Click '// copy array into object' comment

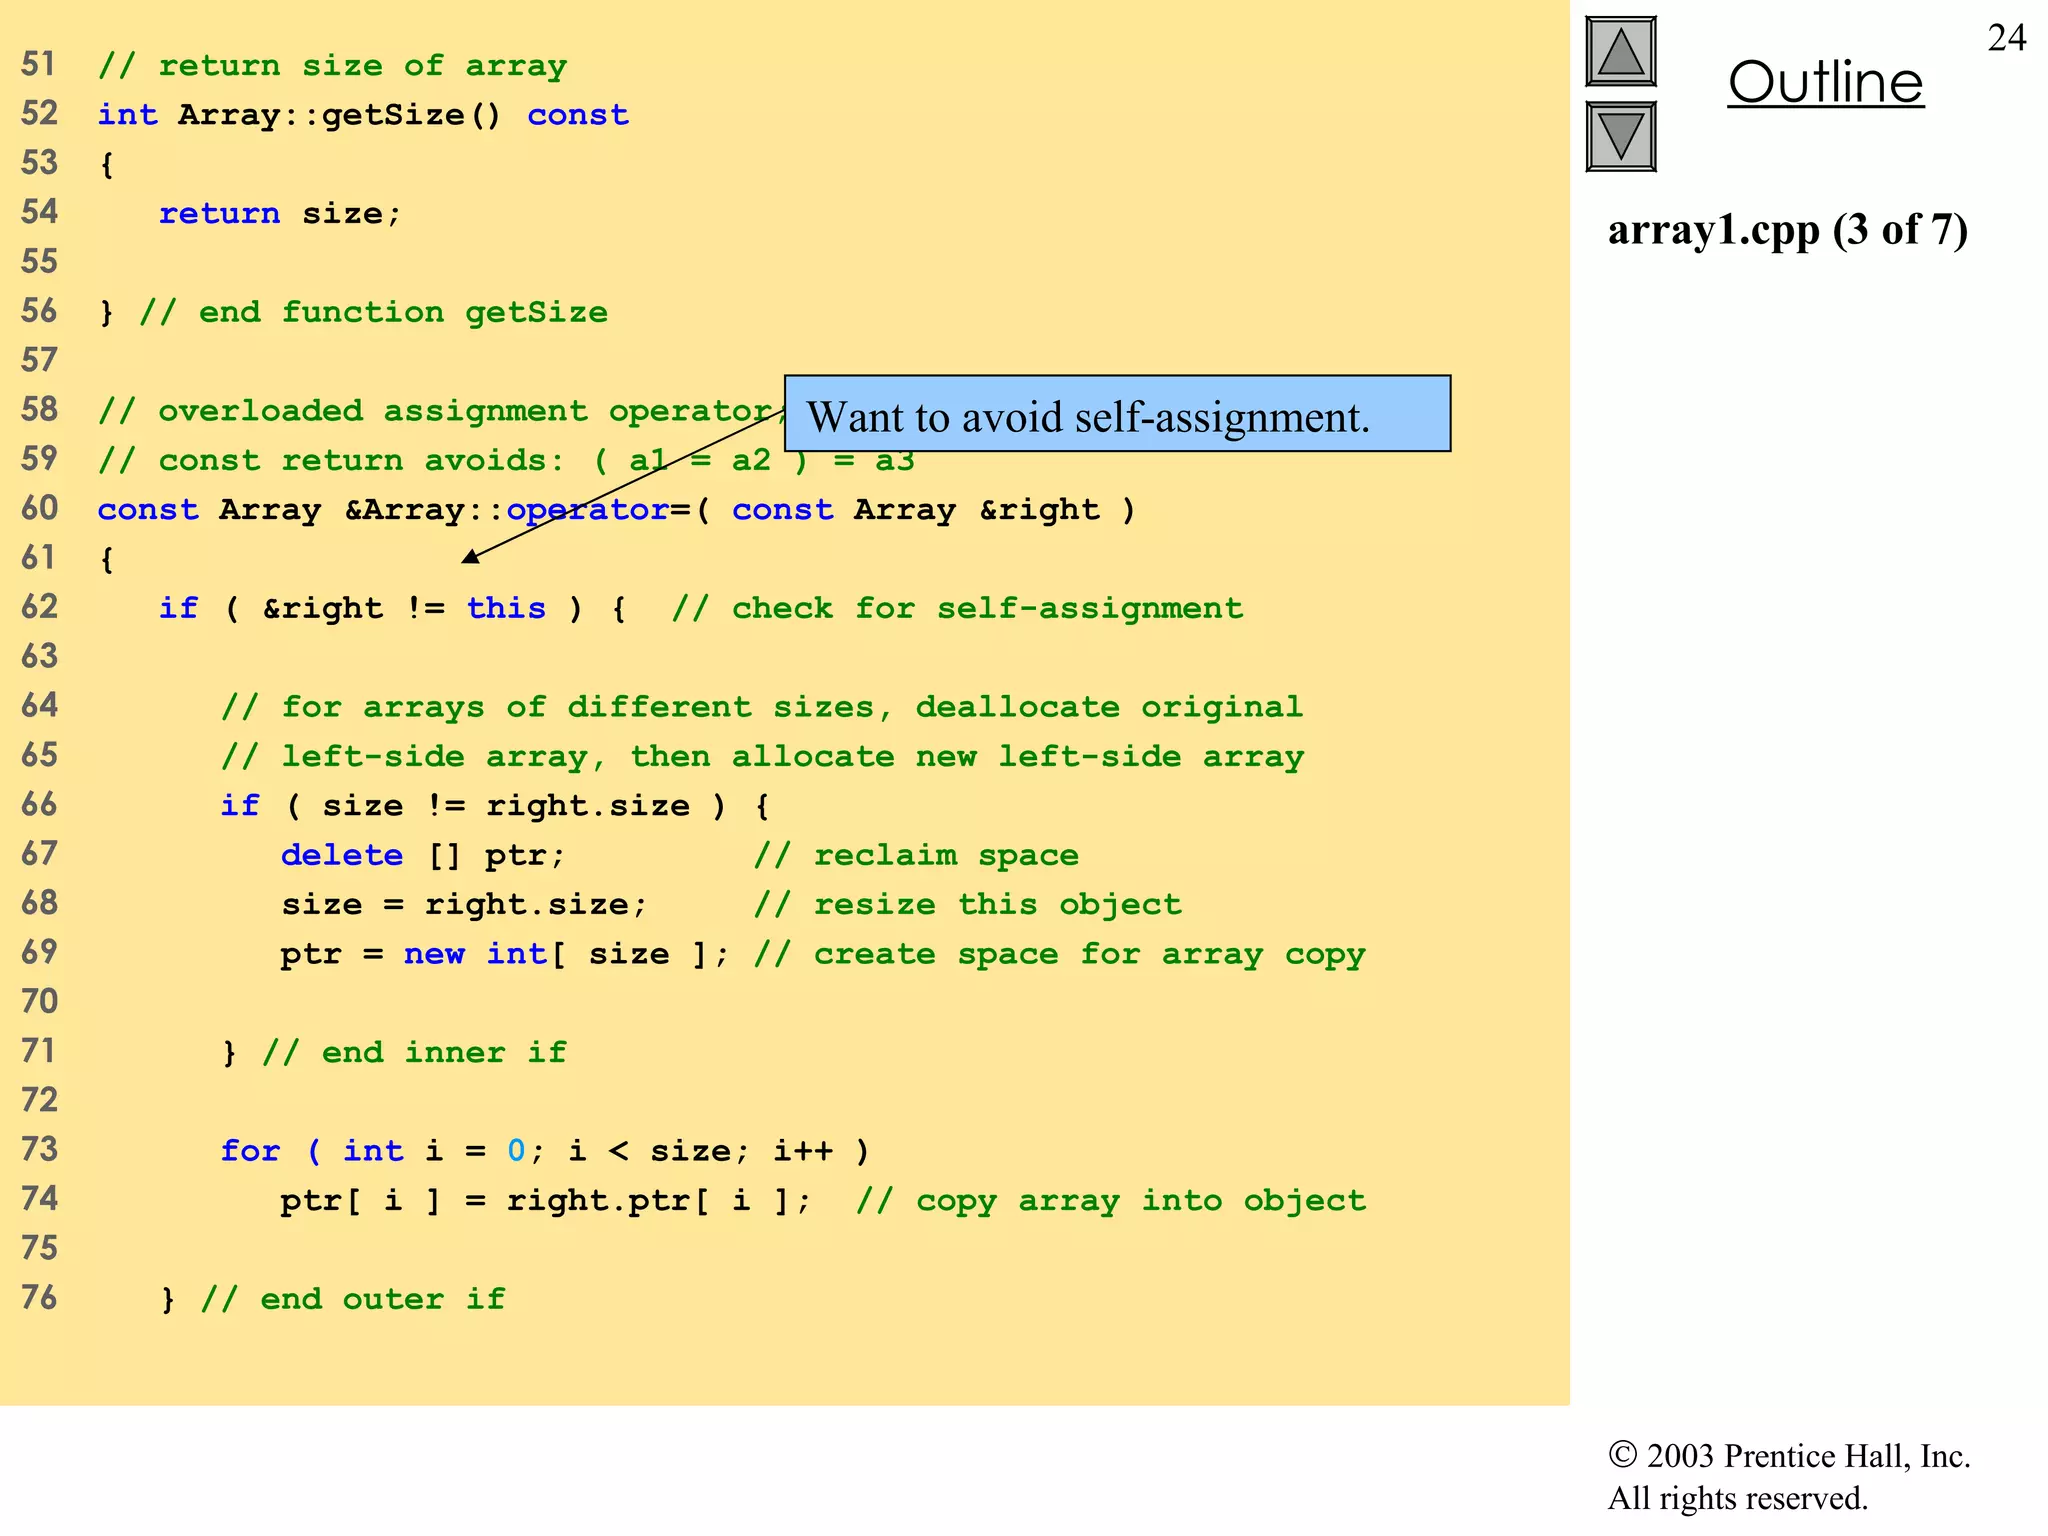coord(1110,1201)
